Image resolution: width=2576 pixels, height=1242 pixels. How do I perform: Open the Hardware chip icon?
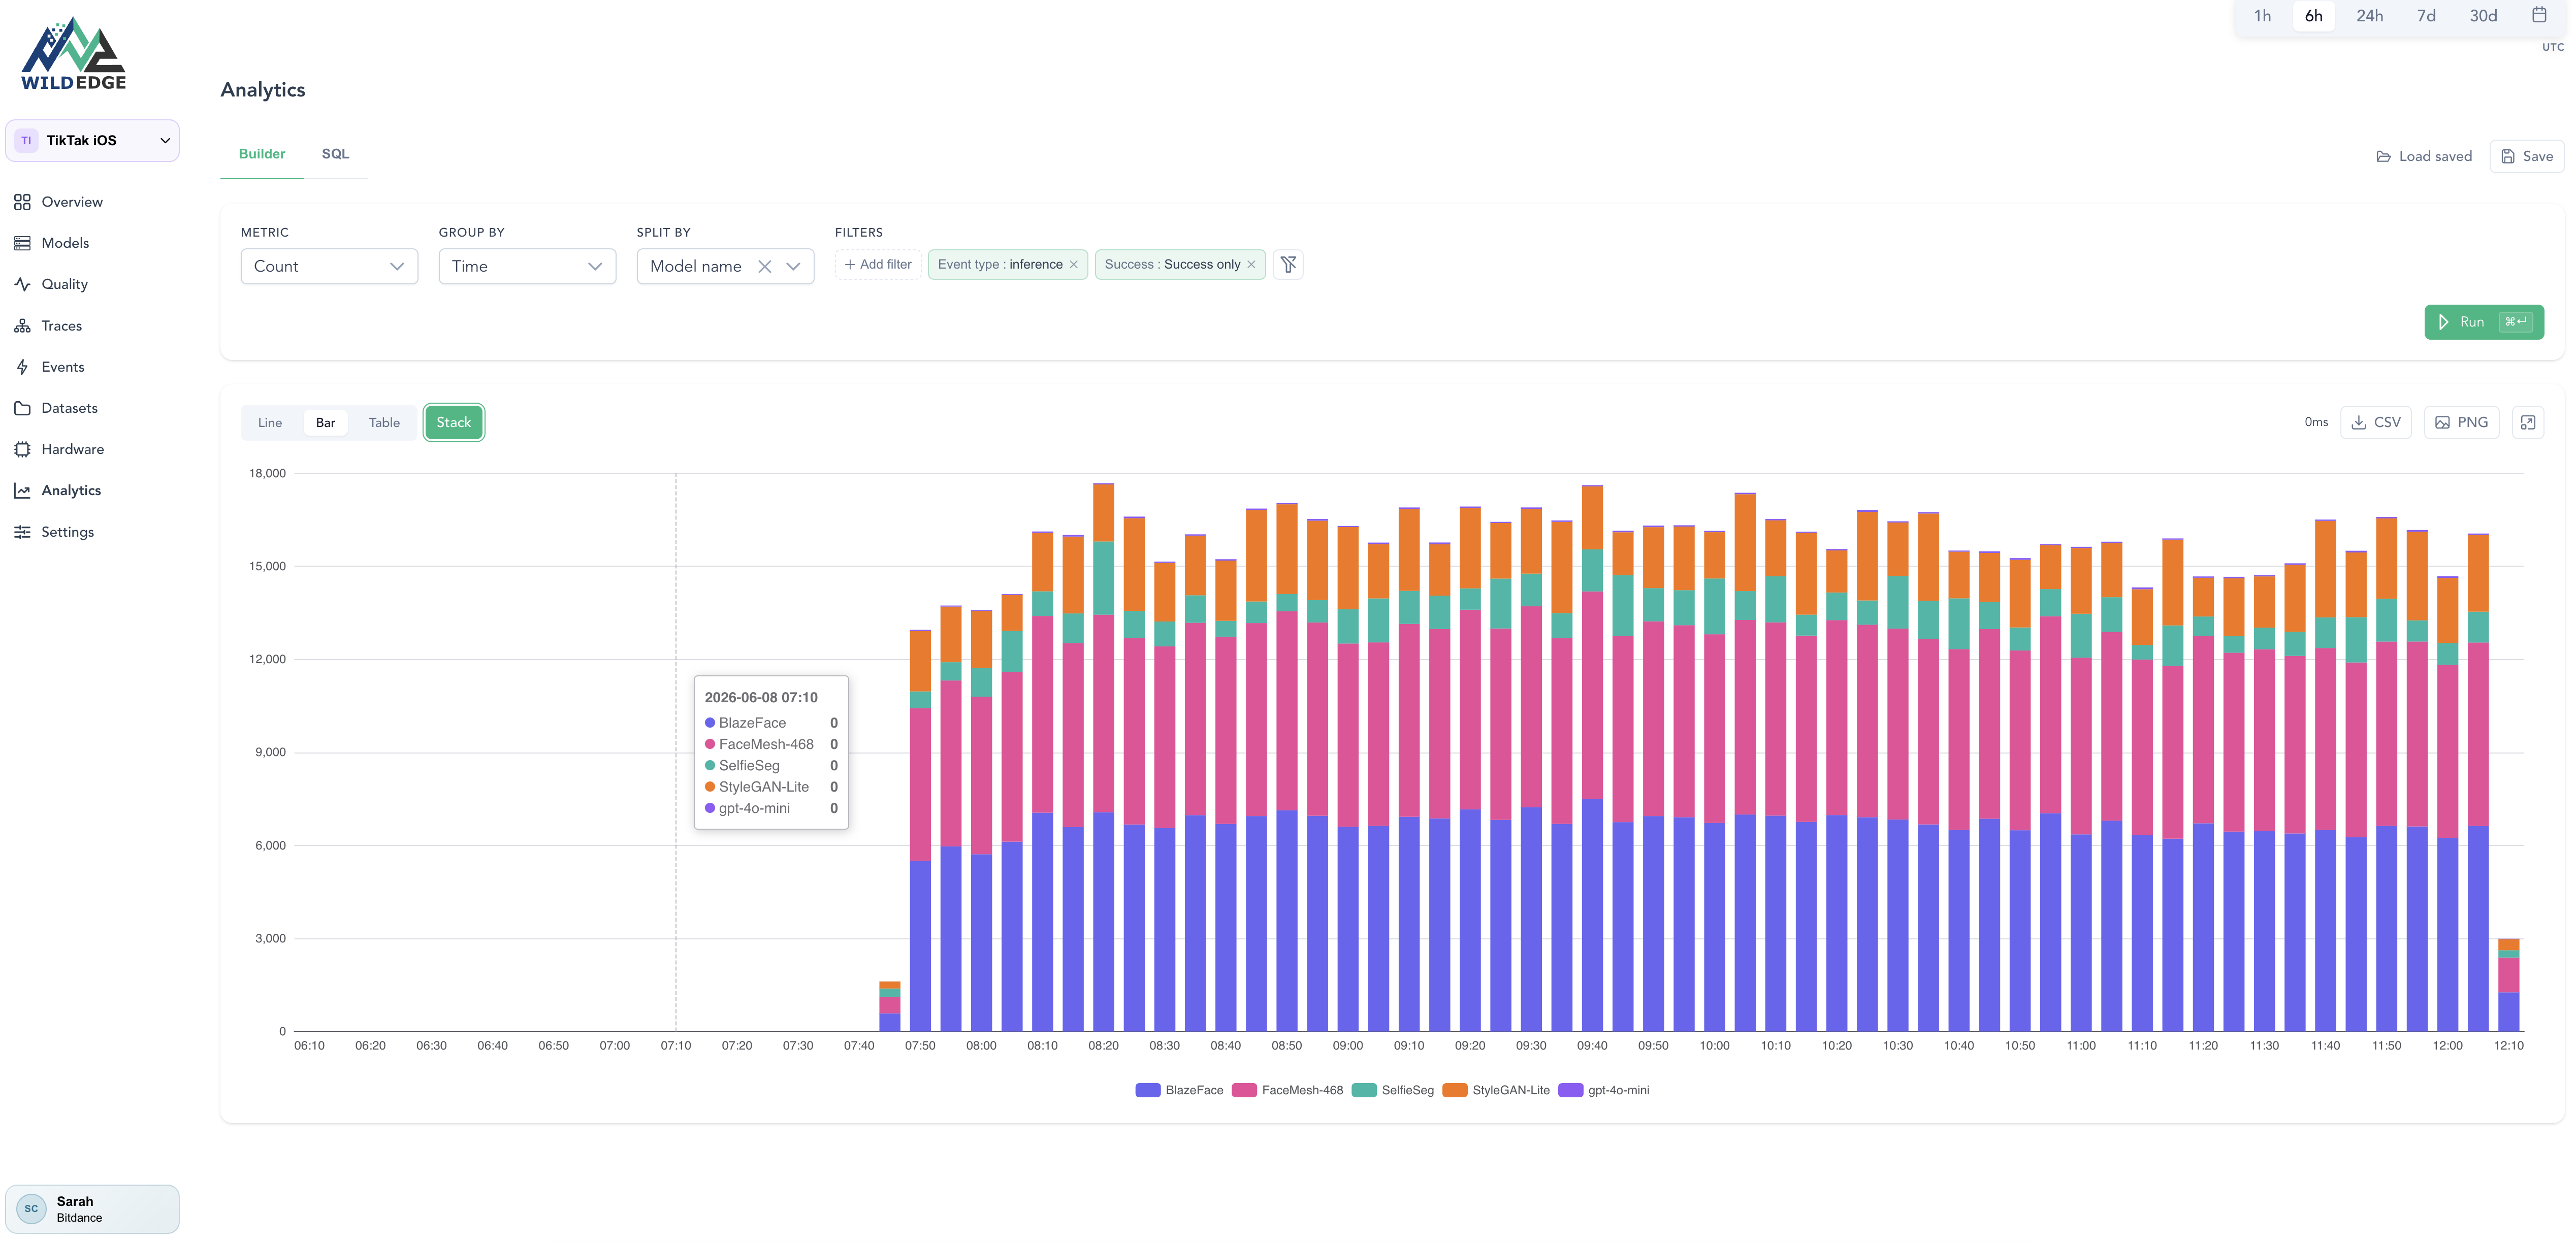(x=22, y=449)
